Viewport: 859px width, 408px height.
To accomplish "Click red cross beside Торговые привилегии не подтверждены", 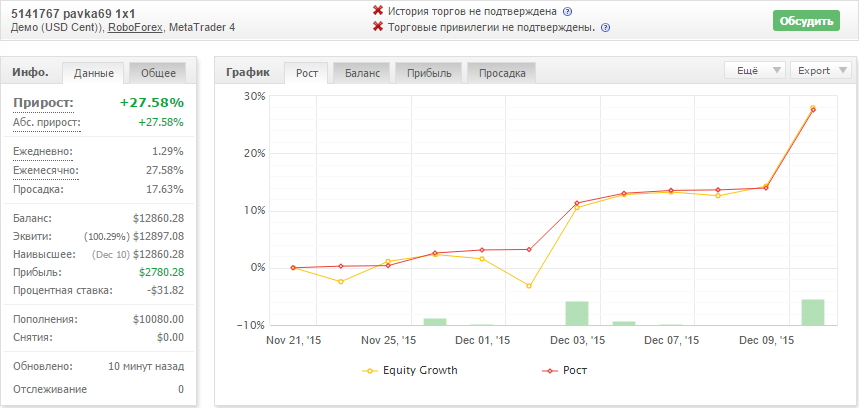I will pyautogui.click(x=377, y=27).
